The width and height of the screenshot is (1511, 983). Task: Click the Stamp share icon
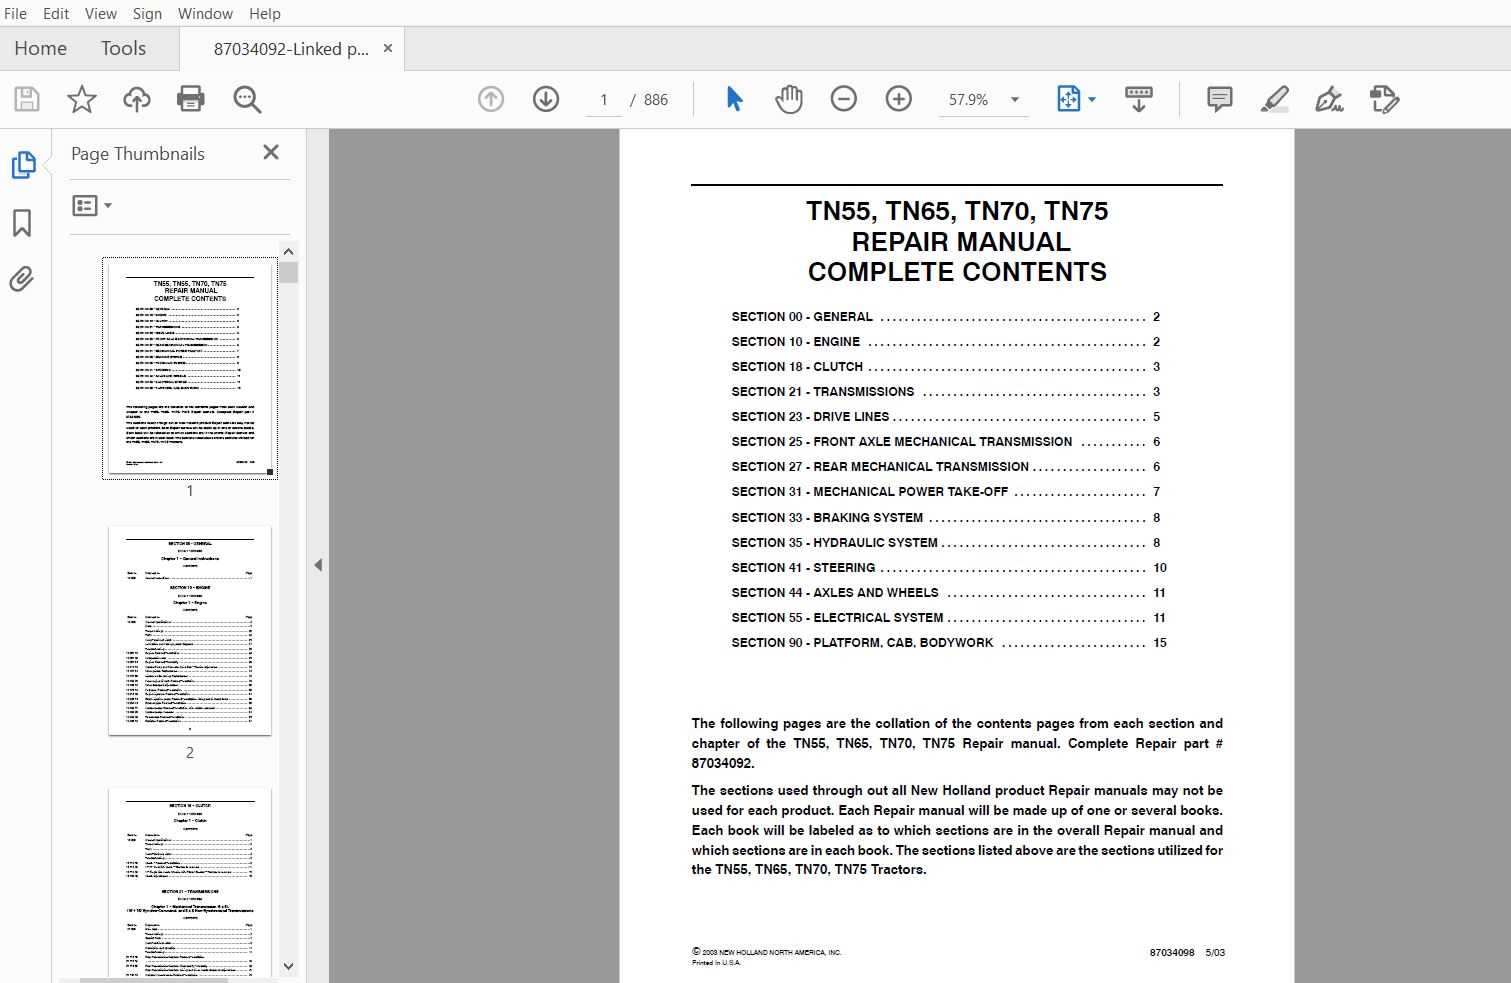[1384, 99]
